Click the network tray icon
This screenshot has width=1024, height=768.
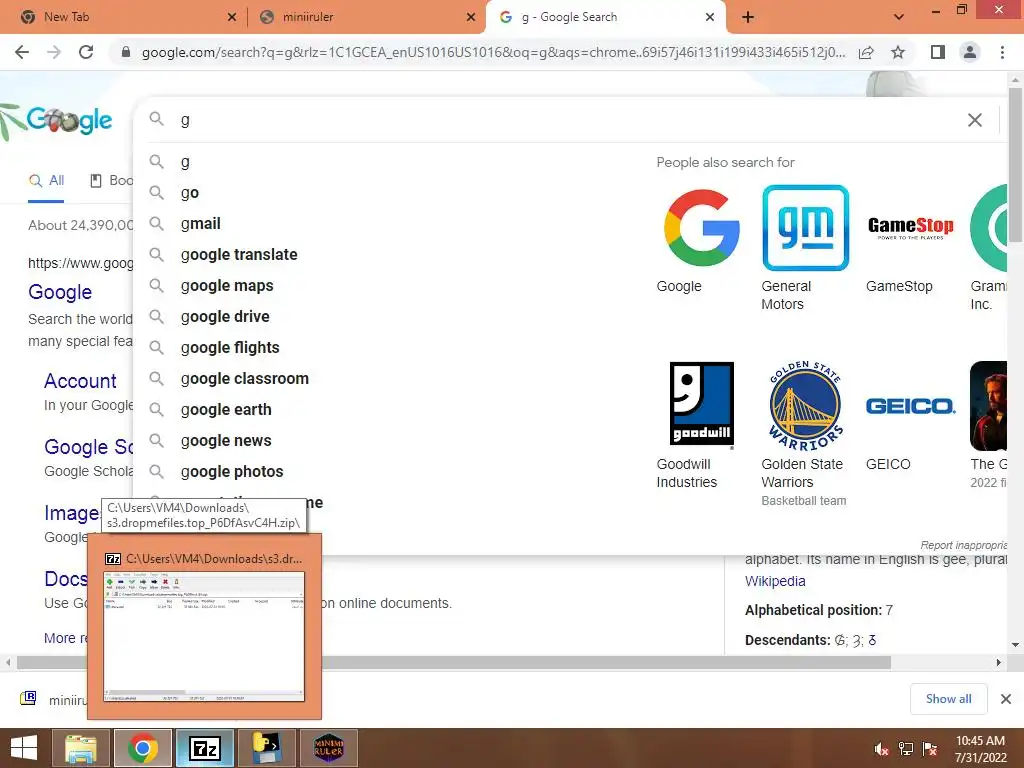click(906, 749)
